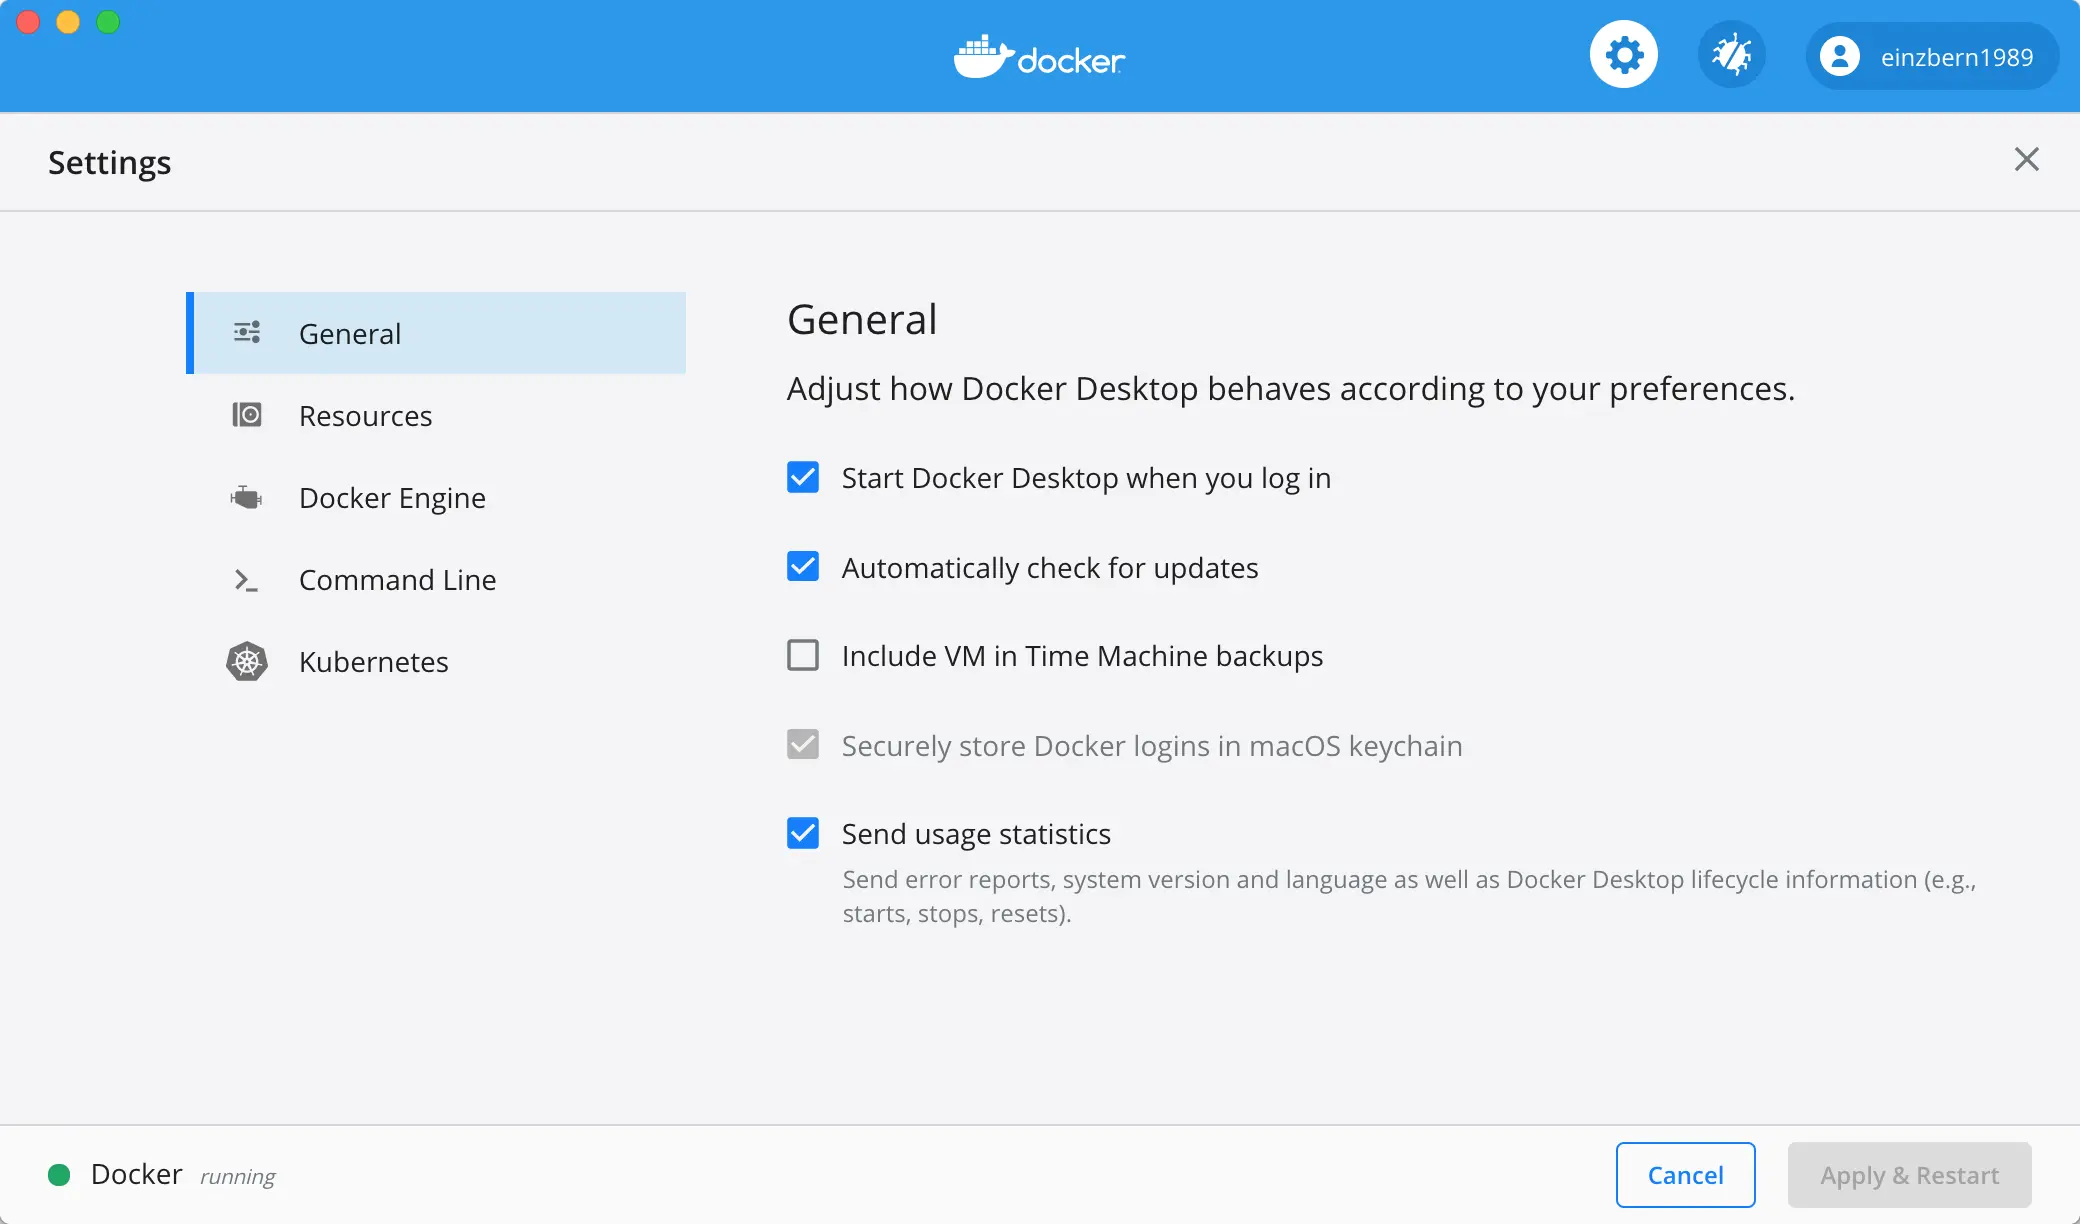Click the General sliders icon in sidebar
Screen dimensions: 2080x1224
(x=247, y=333)
